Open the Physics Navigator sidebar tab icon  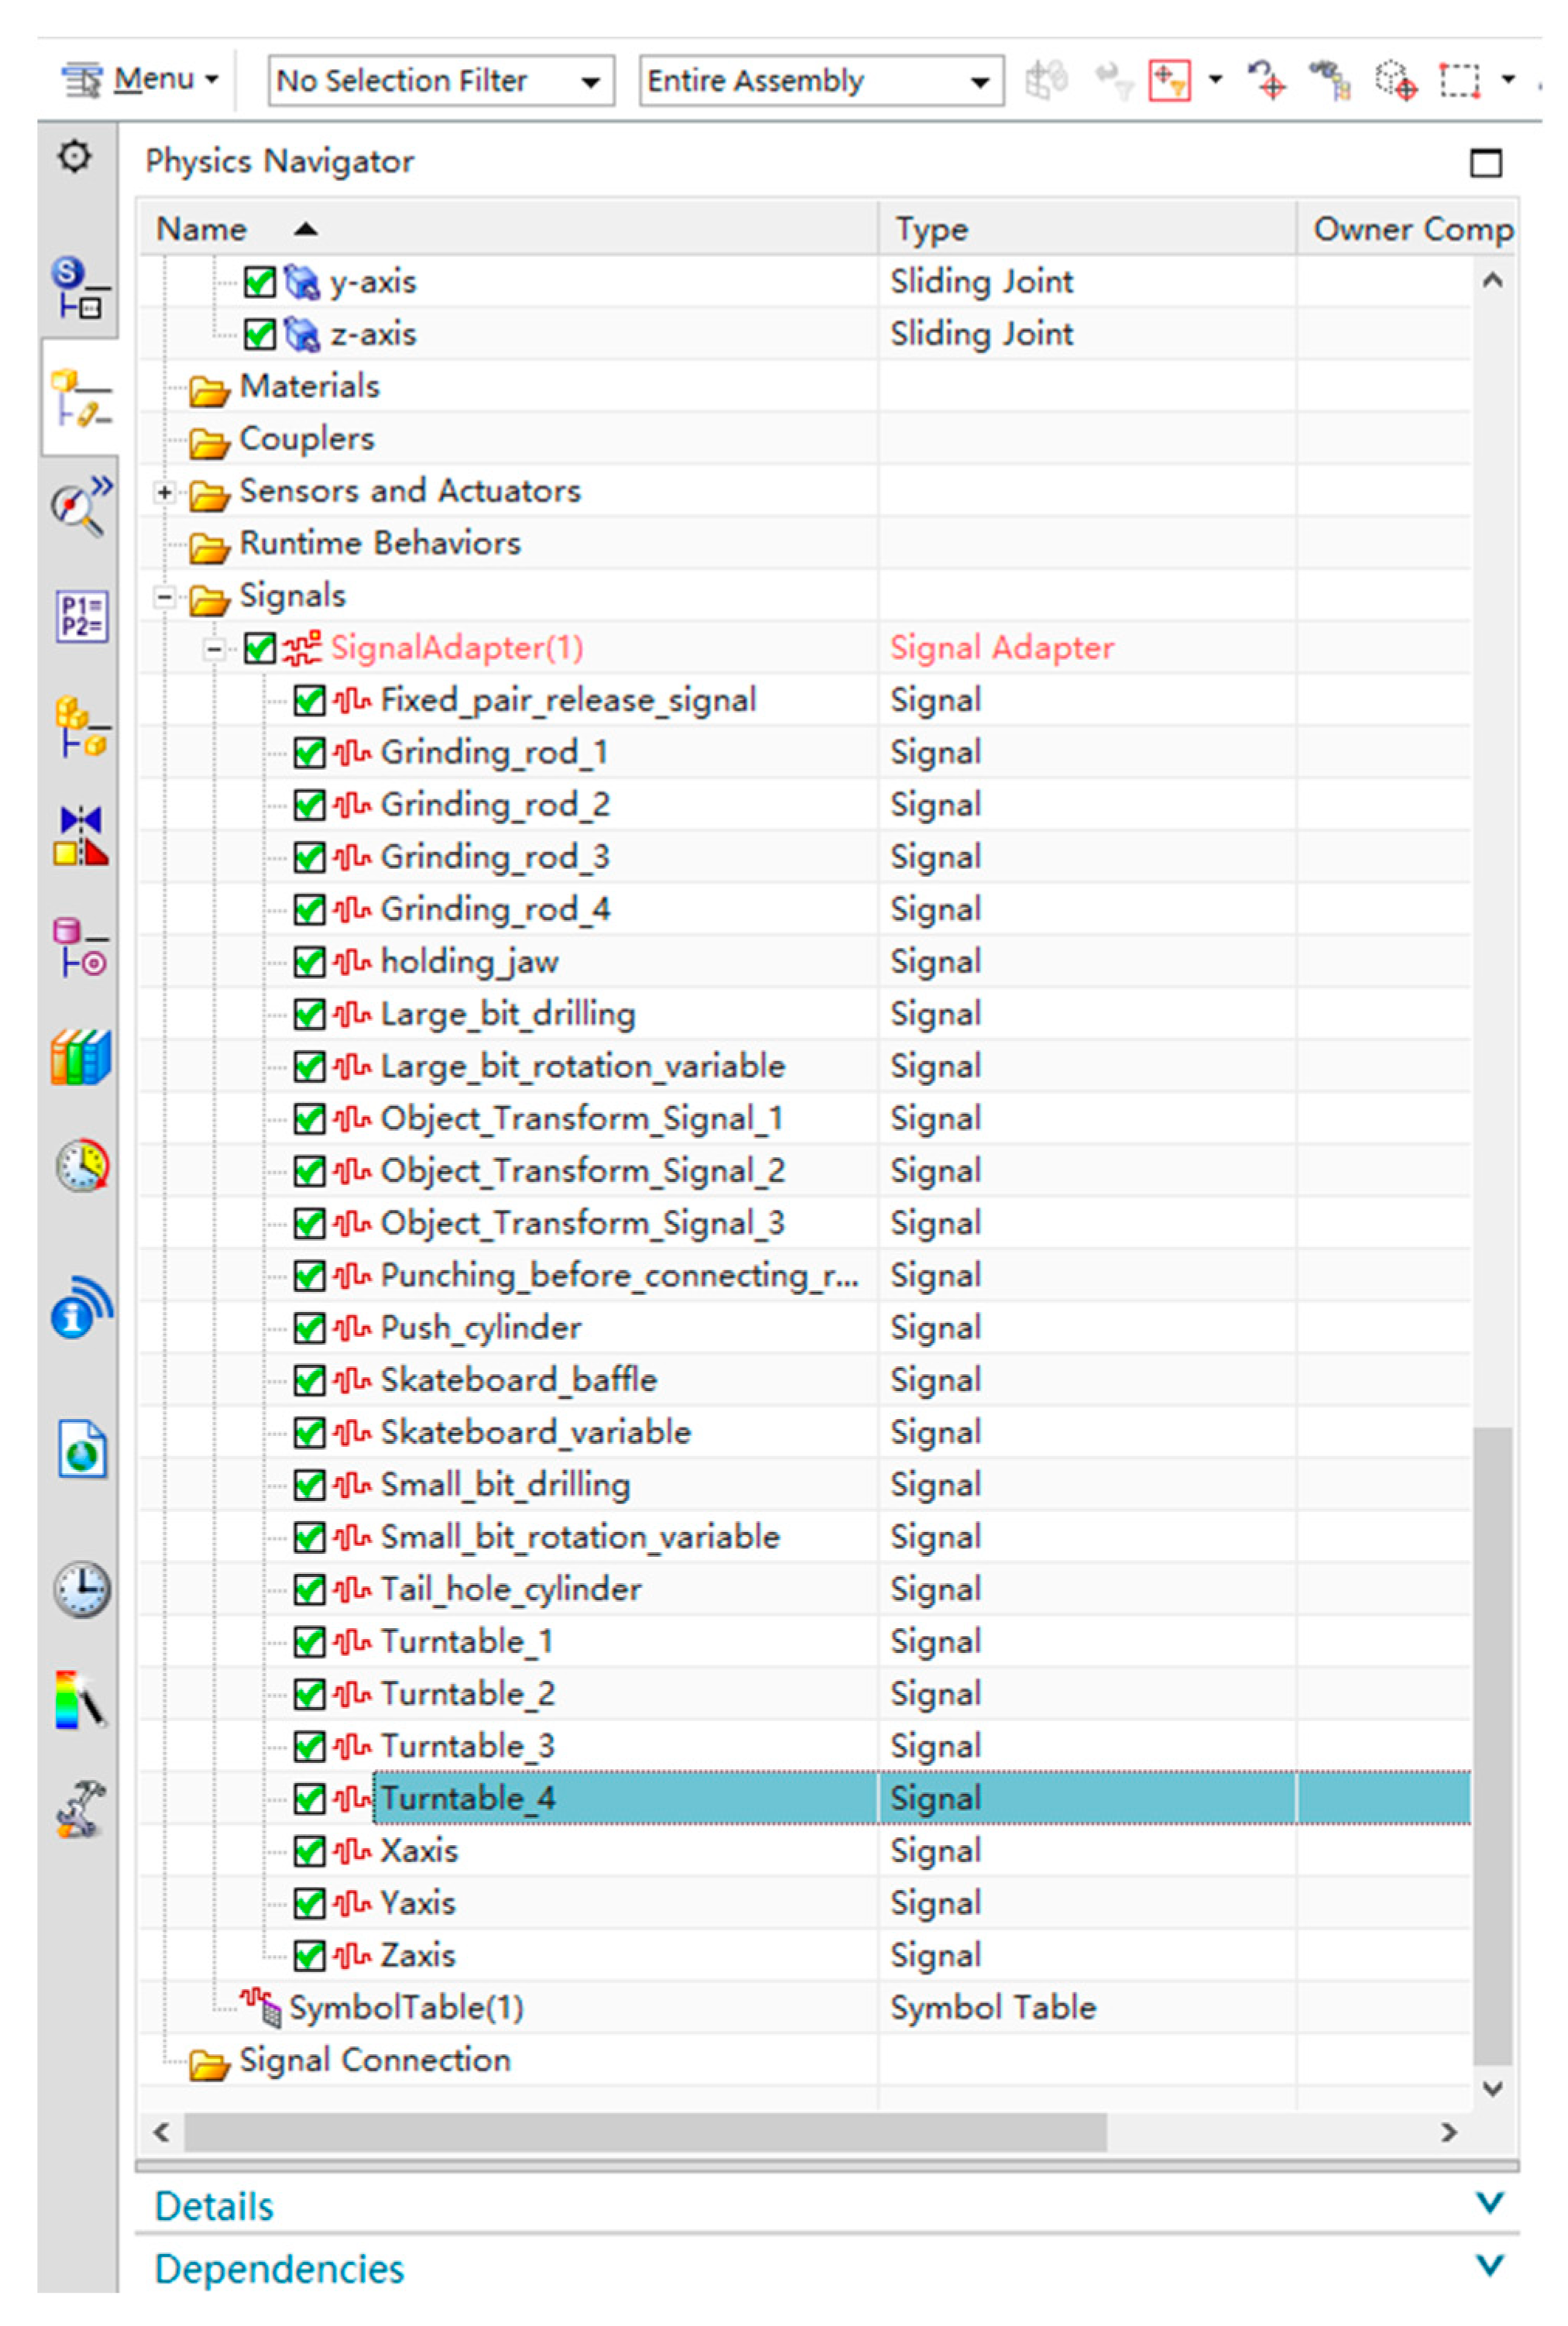pos(80,398)
